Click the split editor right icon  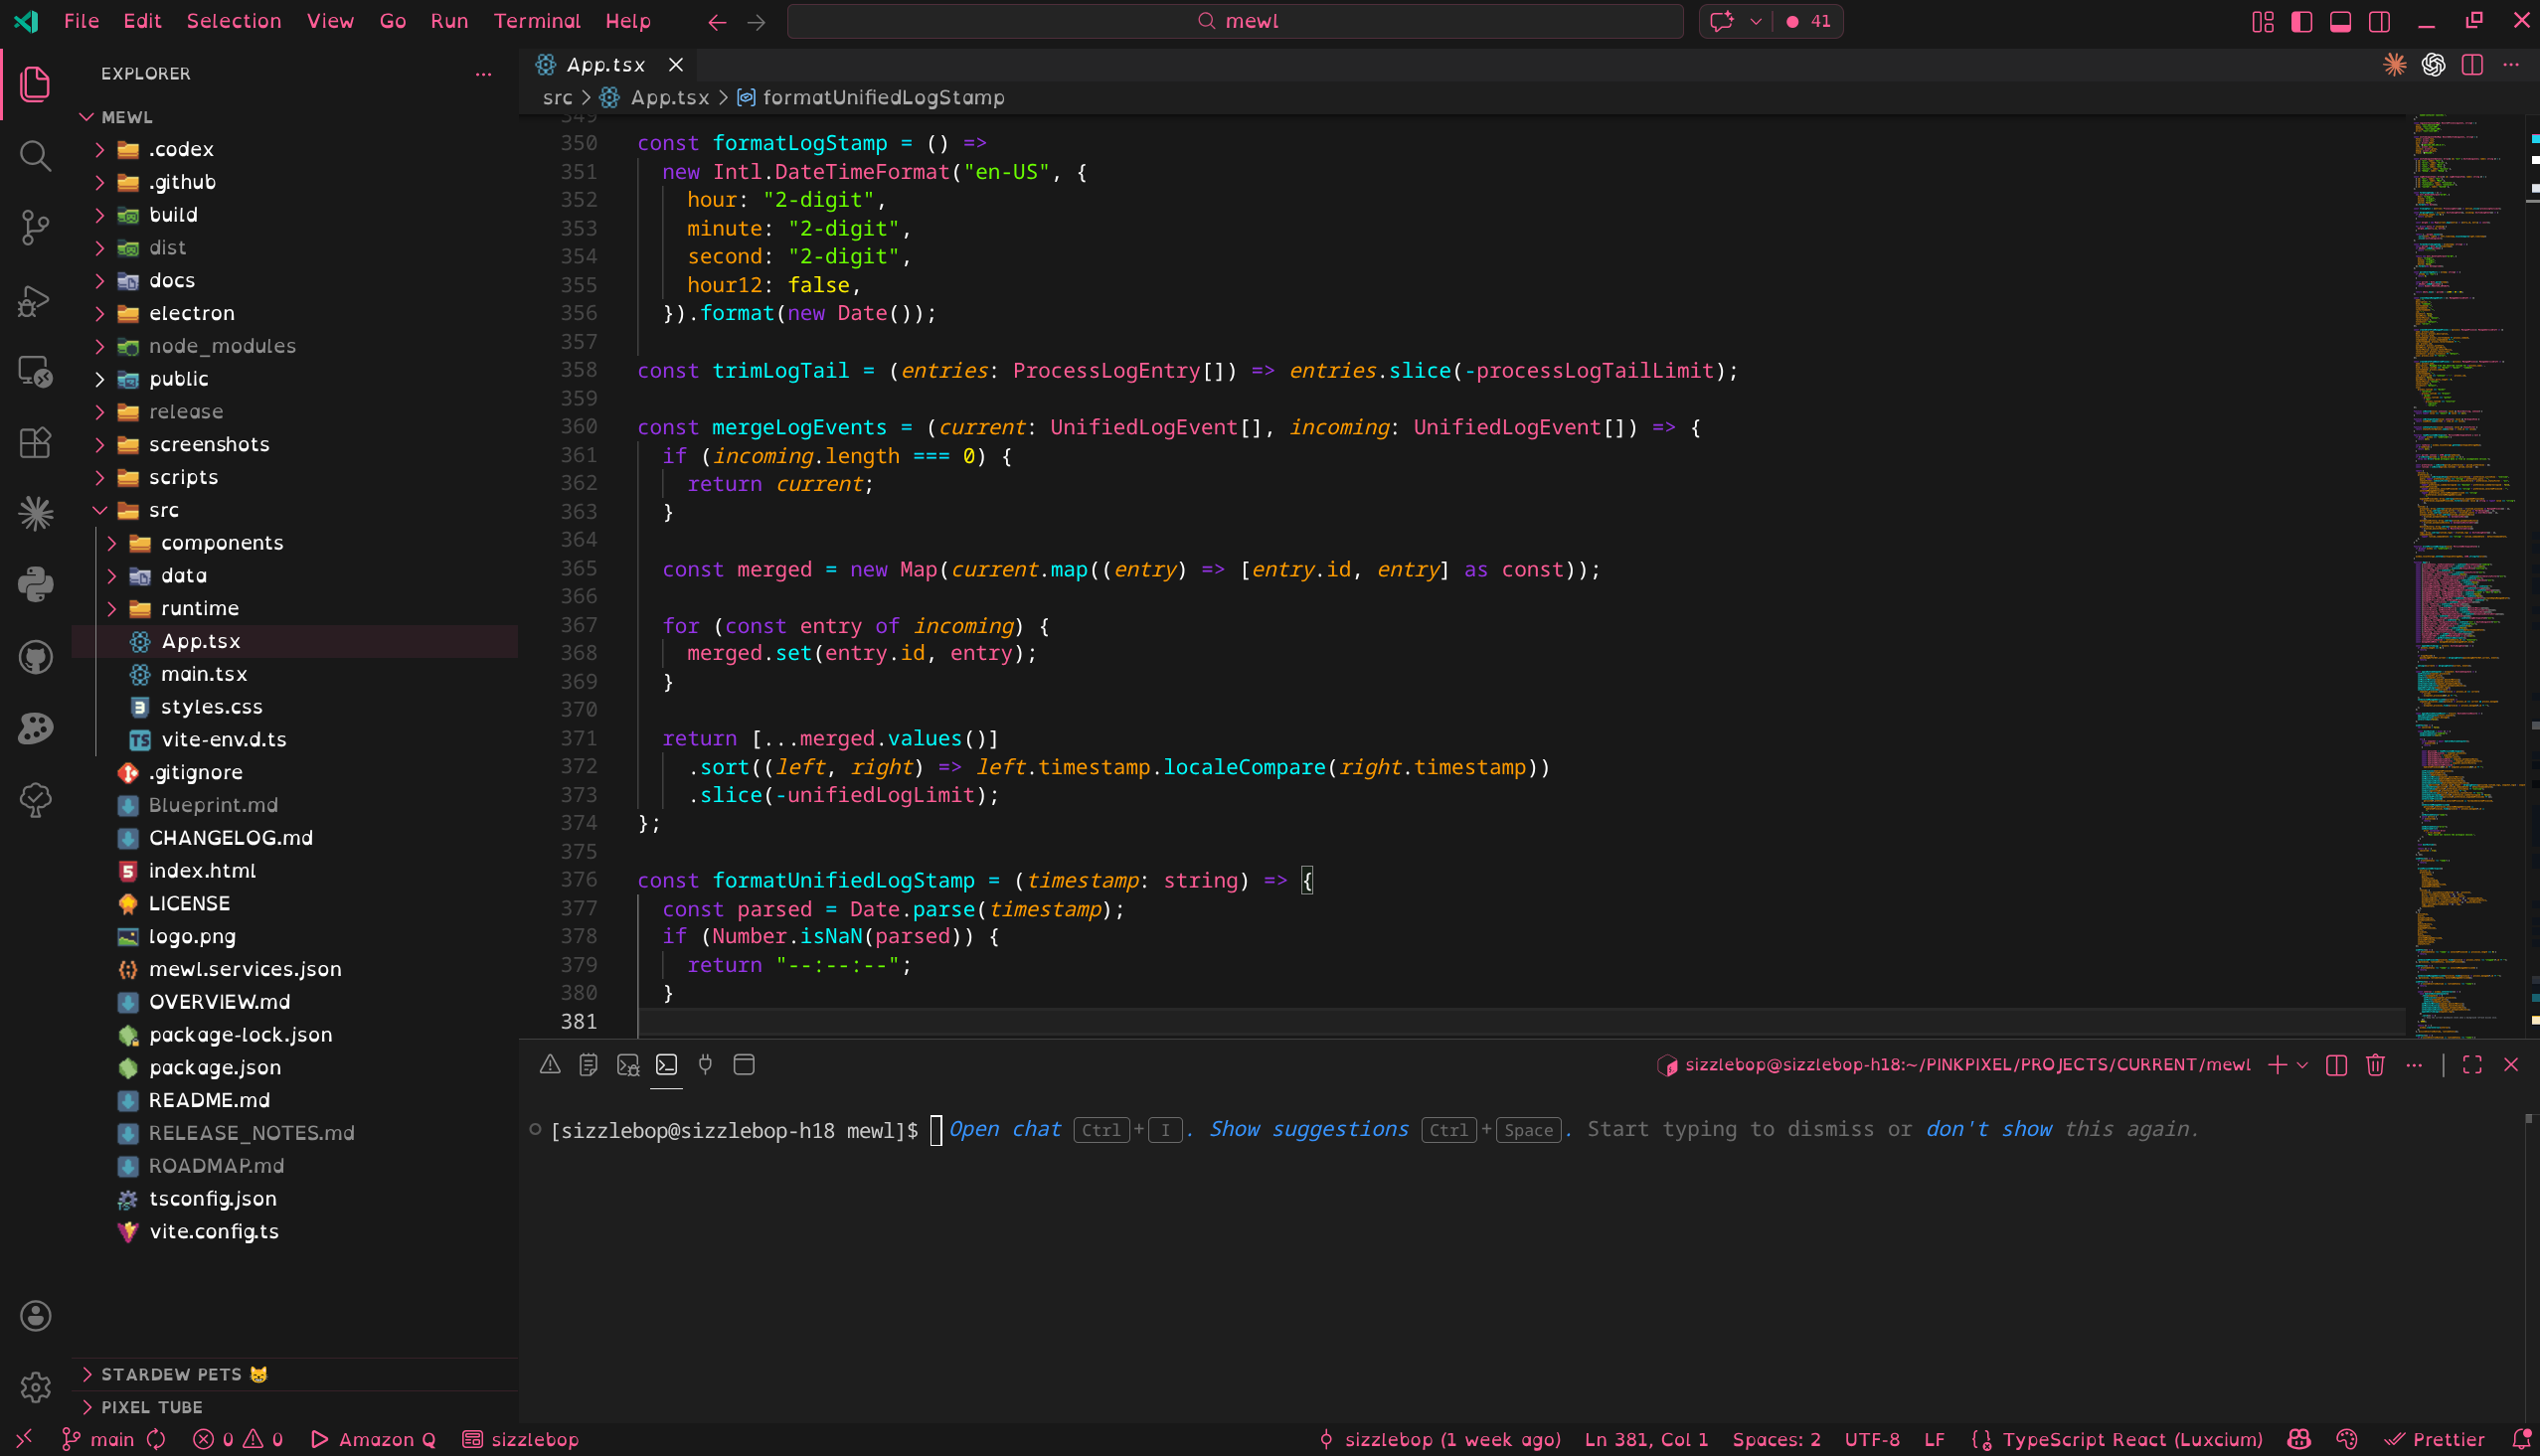click(2472, 65)
